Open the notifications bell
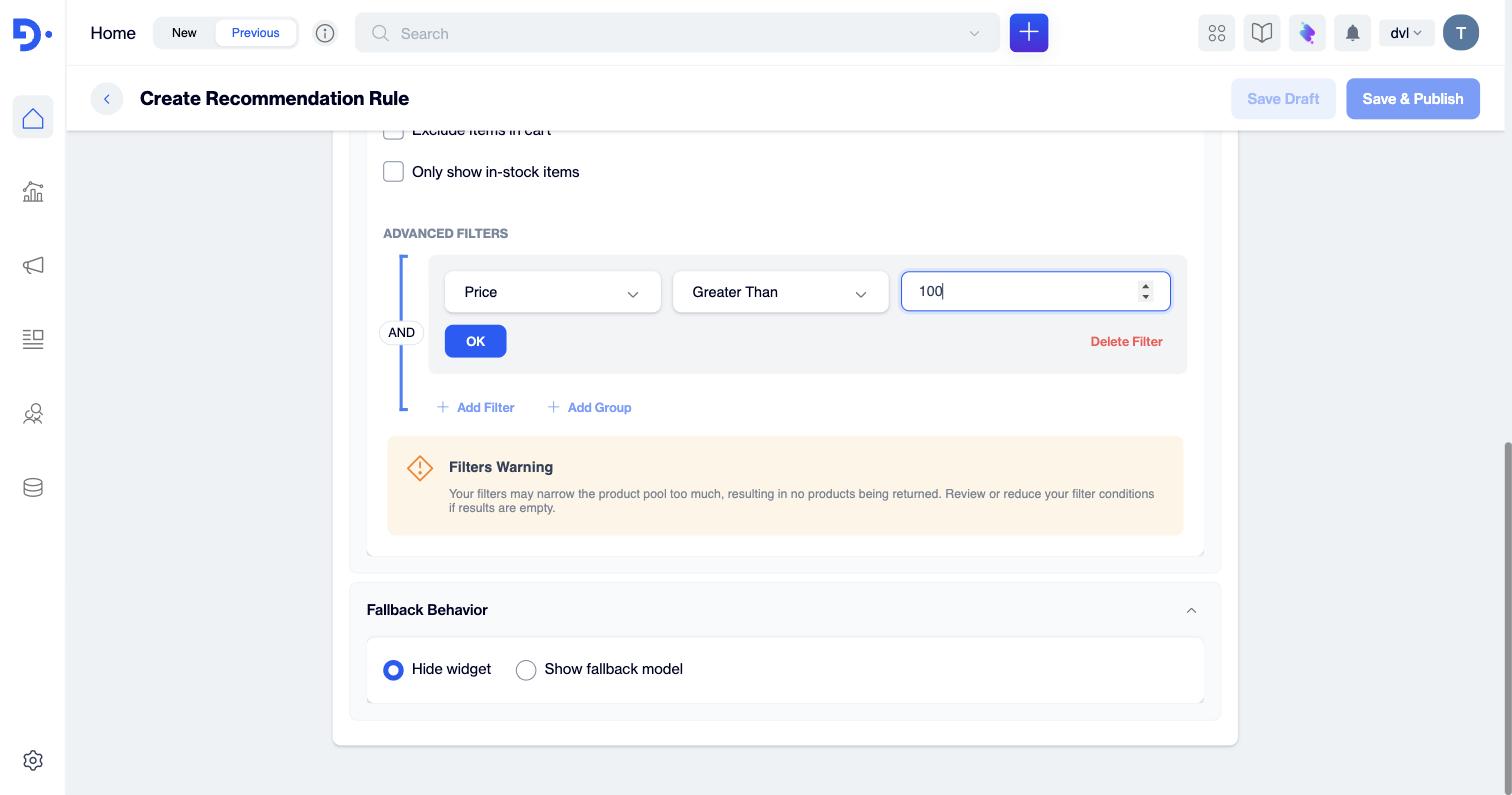Viewport: 1512px width, 795px height. (x=1352, y=33)
